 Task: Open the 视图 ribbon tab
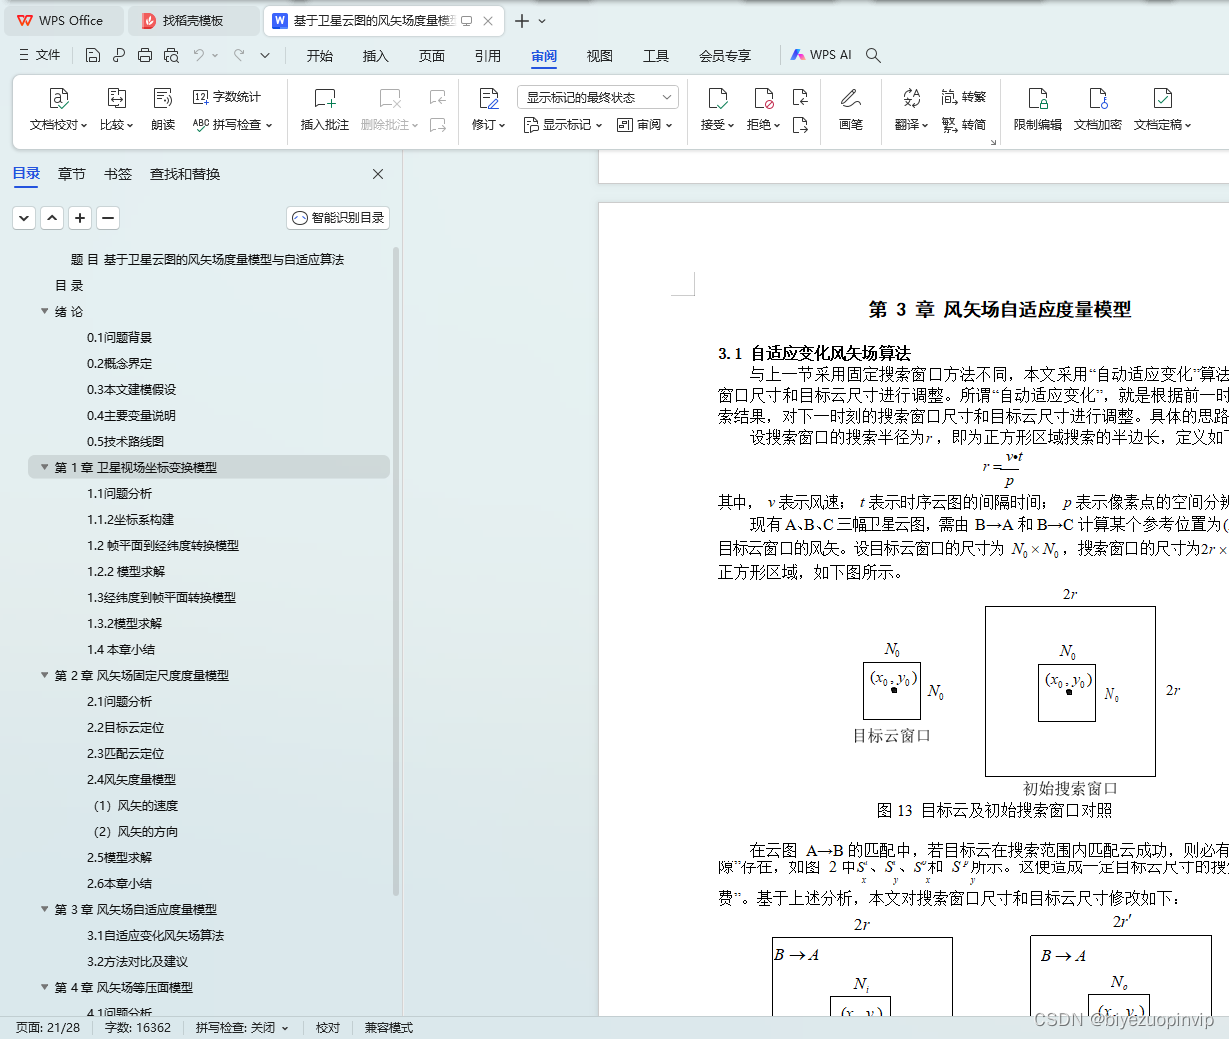[x=600, y=55]
